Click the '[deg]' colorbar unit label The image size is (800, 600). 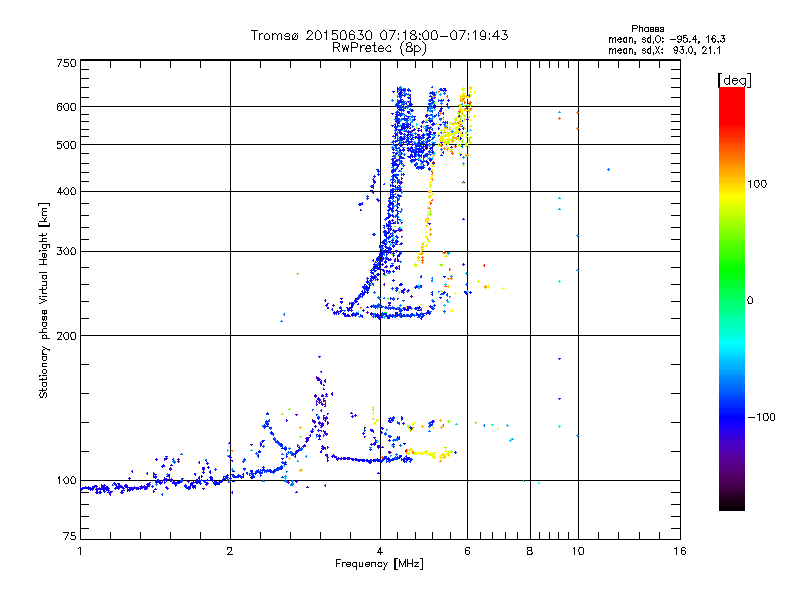[x=734, y=80]
